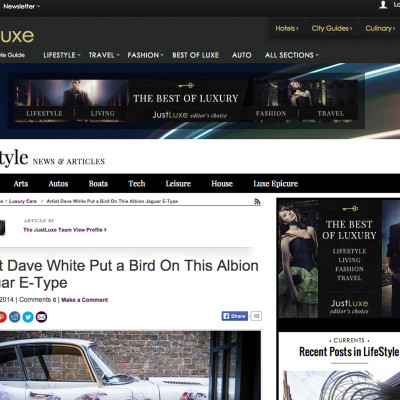
Task: Click the Facebook Share button
Action: (x=235, y=316)
